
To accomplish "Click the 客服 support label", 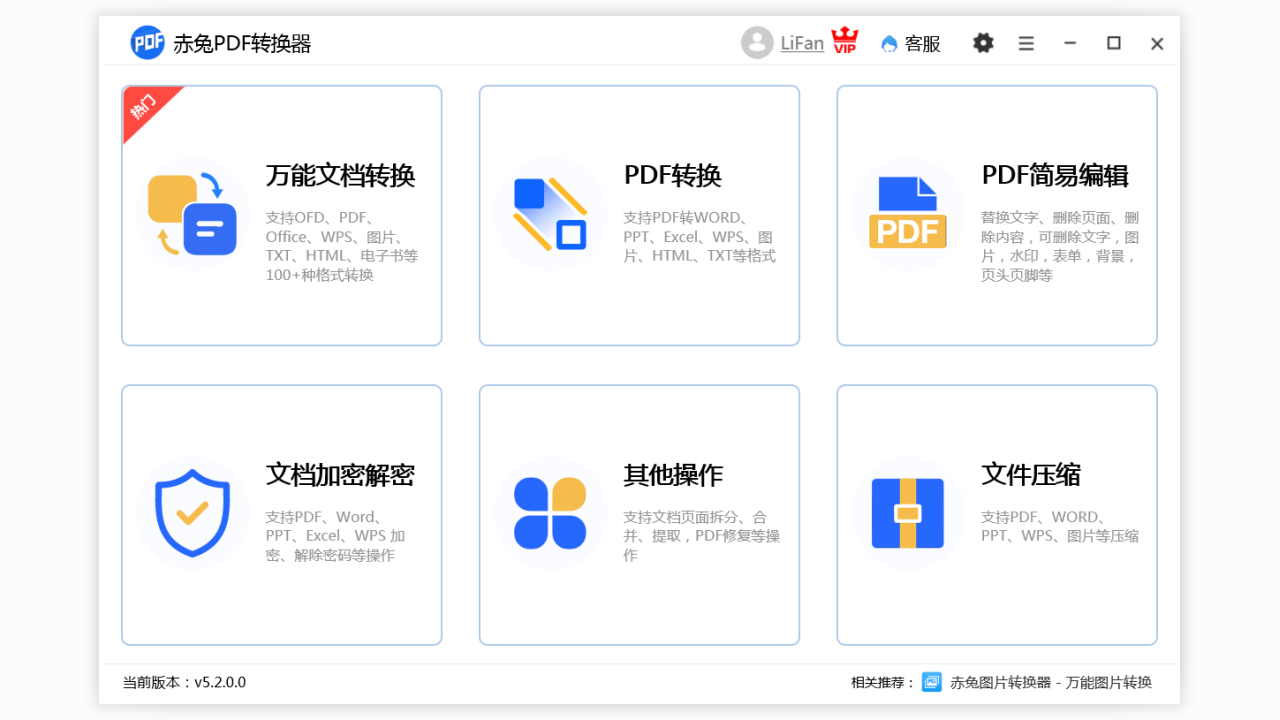I will pyautogui.click(x=923, y=44).
